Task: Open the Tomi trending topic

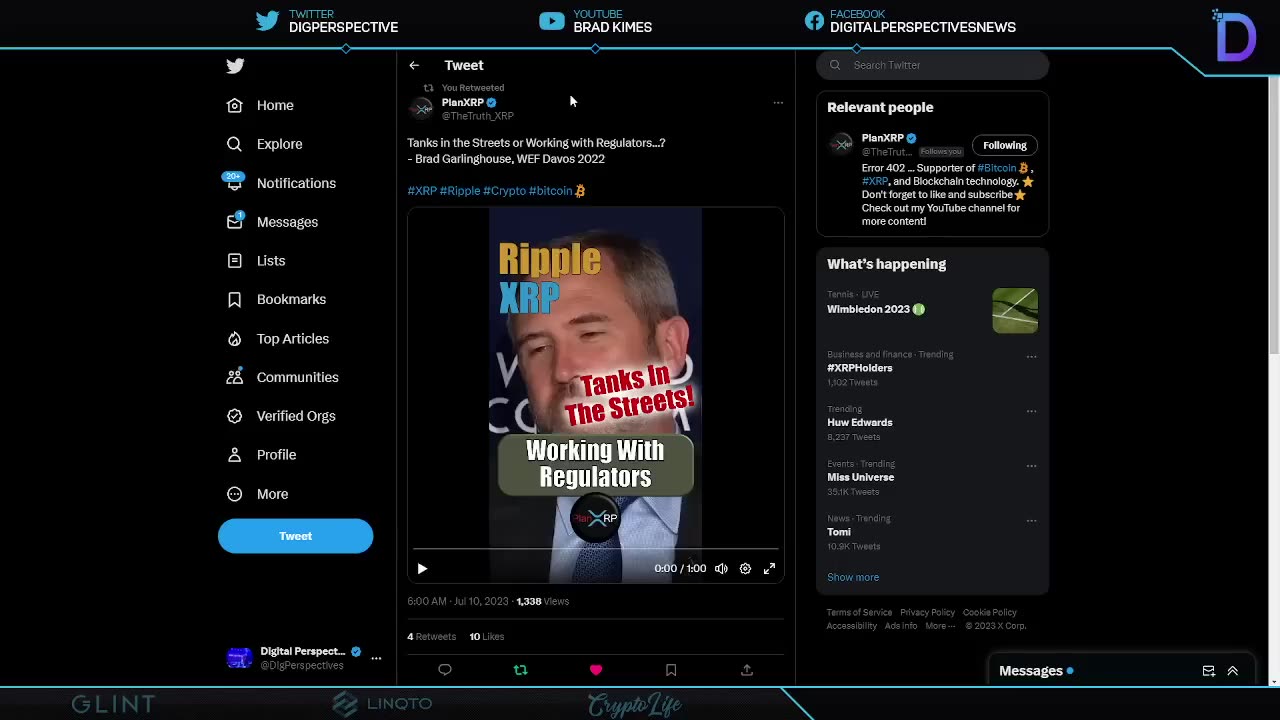Action: (x=839, y=532)
